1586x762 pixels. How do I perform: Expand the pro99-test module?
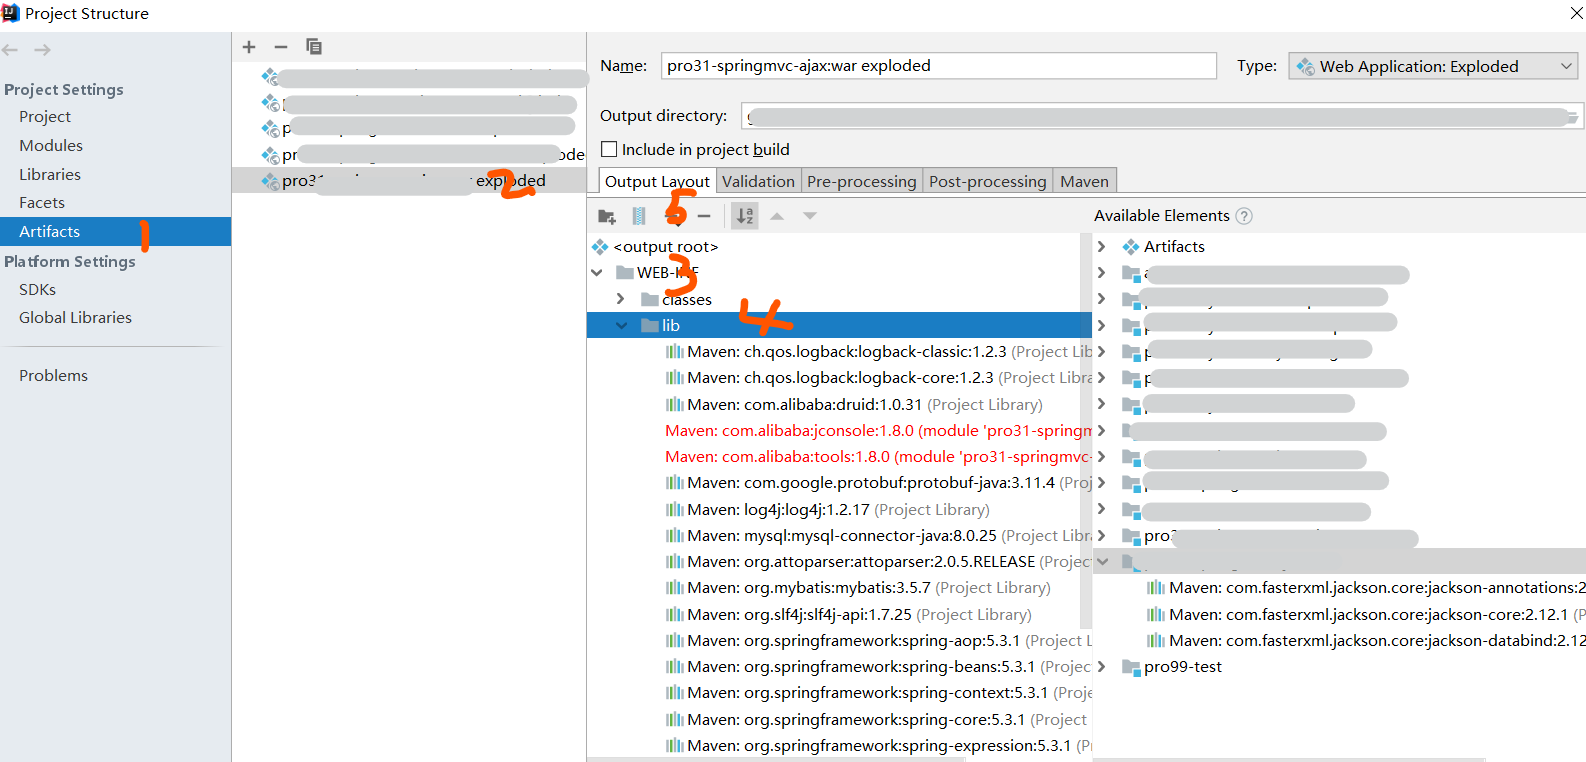[1102, 667]
